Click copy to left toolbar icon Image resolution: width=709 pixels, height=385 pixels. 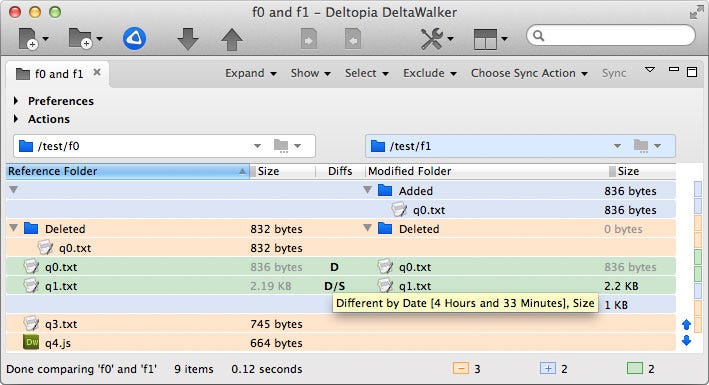point(353,39)
